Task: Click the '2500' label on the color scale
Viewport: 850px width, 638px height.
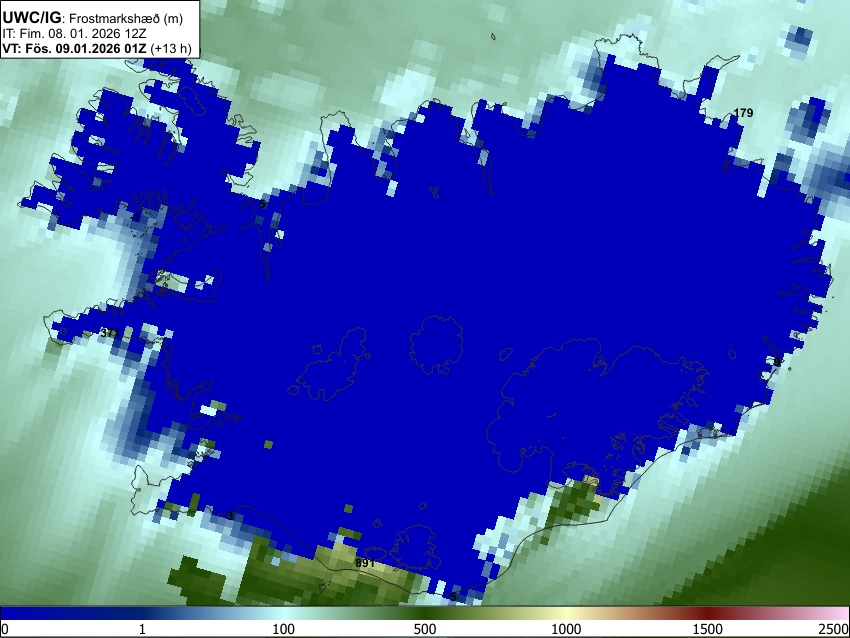Action: (x=835, y=629)
